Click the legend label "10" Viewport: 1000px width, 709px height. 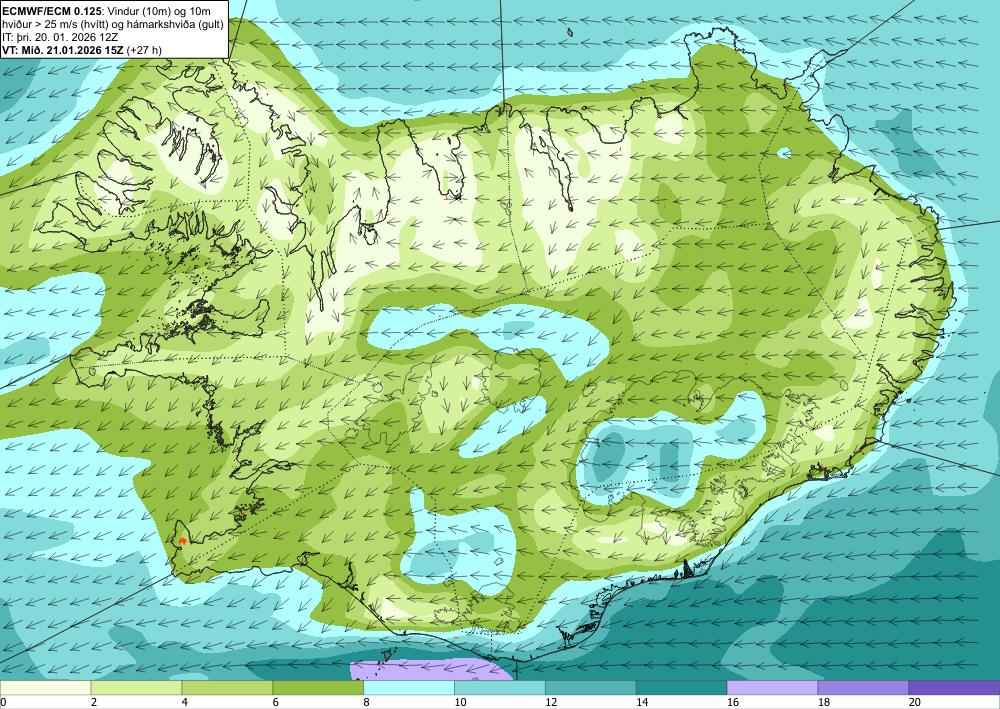click(460, 703)
